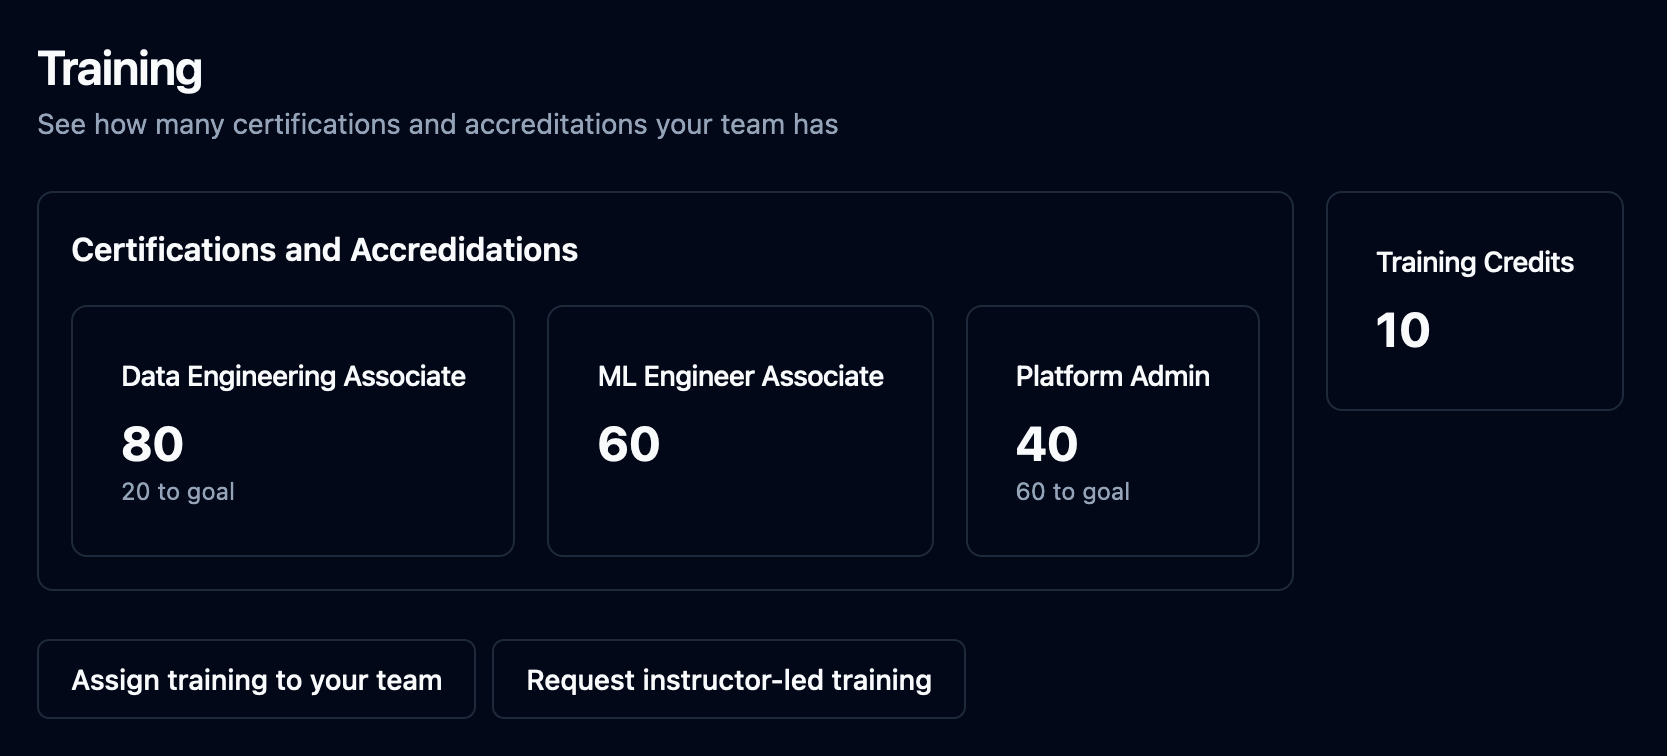This screenshot has height=756, width=1667.
Task: Click the 80 count for Data Engineering
Action: [x=153, y=444]
